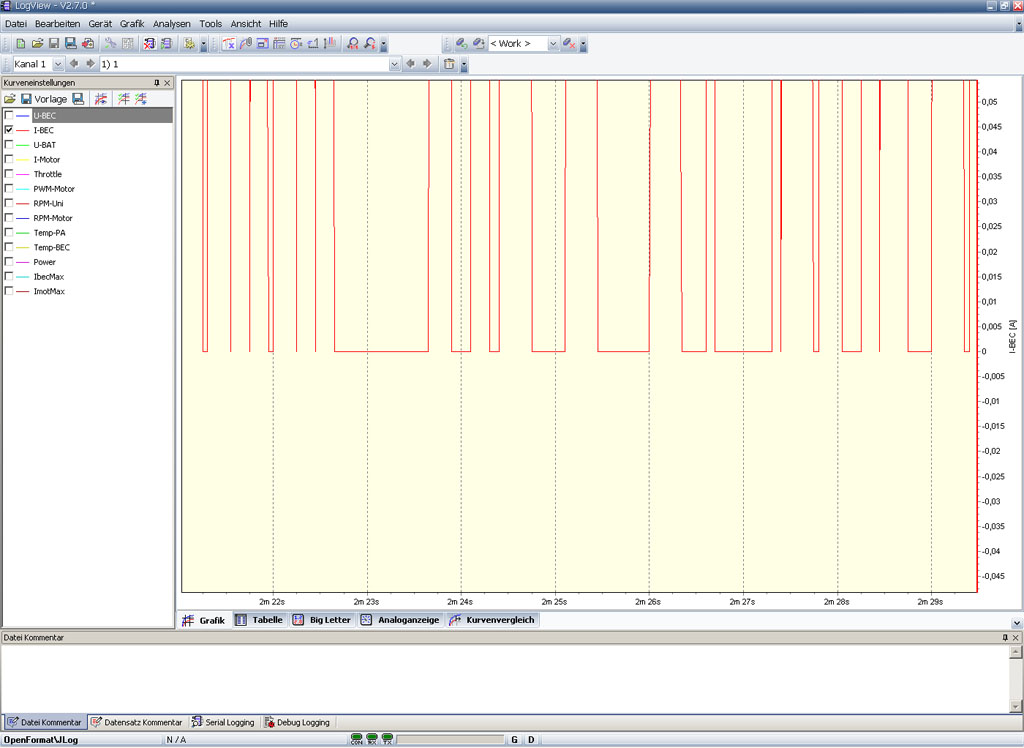Click the new file icon in main toolbar
This screenshot has width=1024, height=748.
coord(21,44)
